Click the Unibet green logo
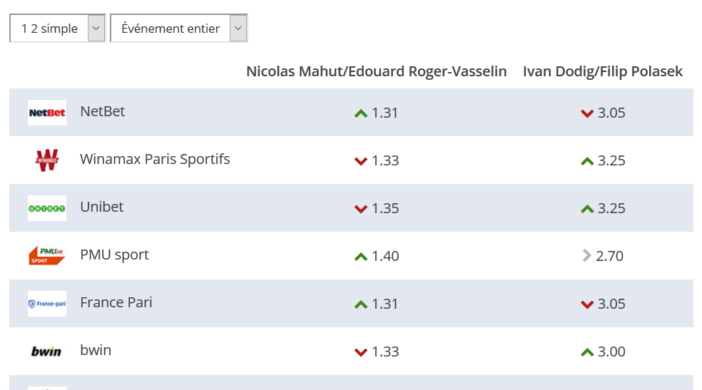Viewport: 702px width, 390px height. (47, 208)
